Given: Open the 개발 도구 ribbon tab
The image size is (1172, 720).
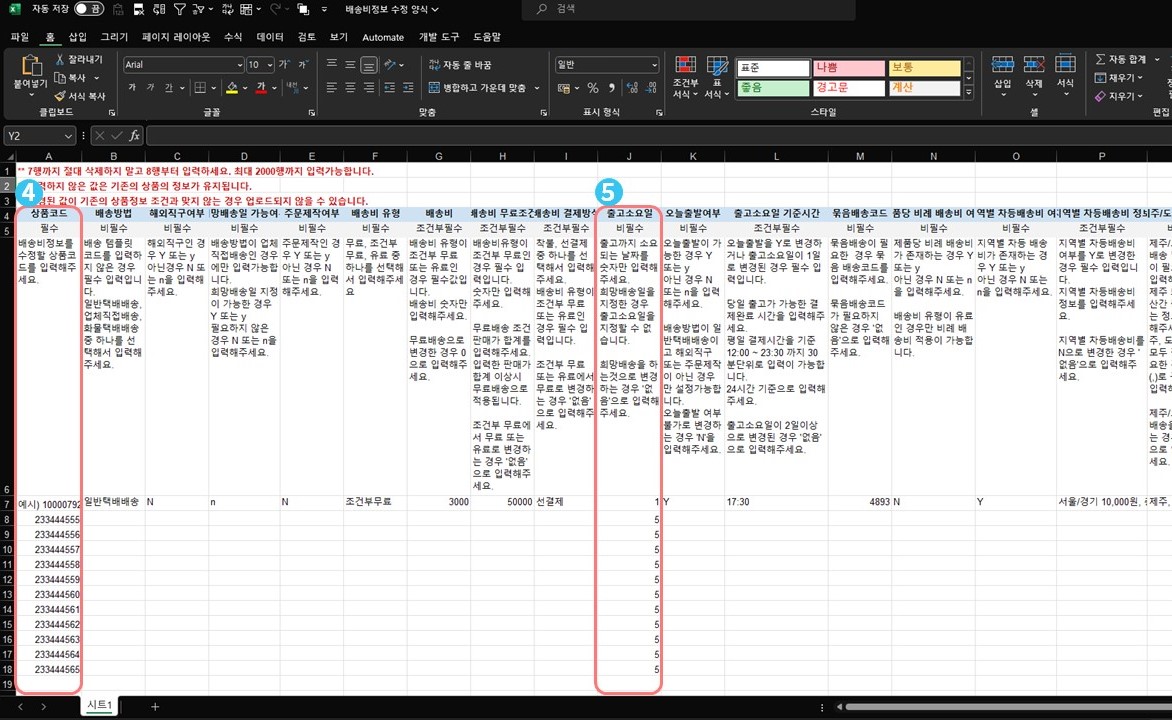Looking at the screenshot, I should tap(439, 37).
